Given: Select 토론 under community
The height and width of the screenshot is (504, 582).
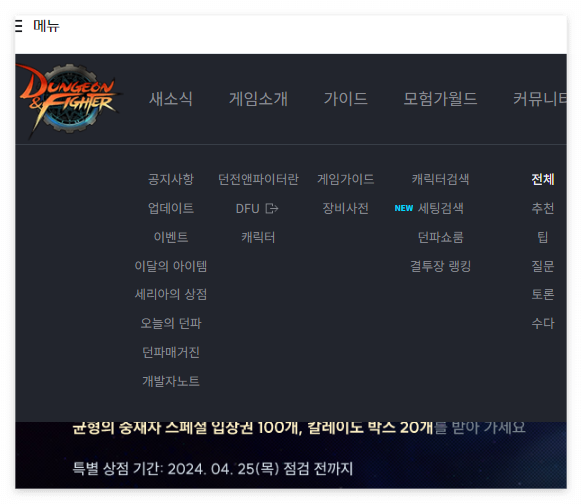Looking at the screenshot, I should tap(543, 295).
